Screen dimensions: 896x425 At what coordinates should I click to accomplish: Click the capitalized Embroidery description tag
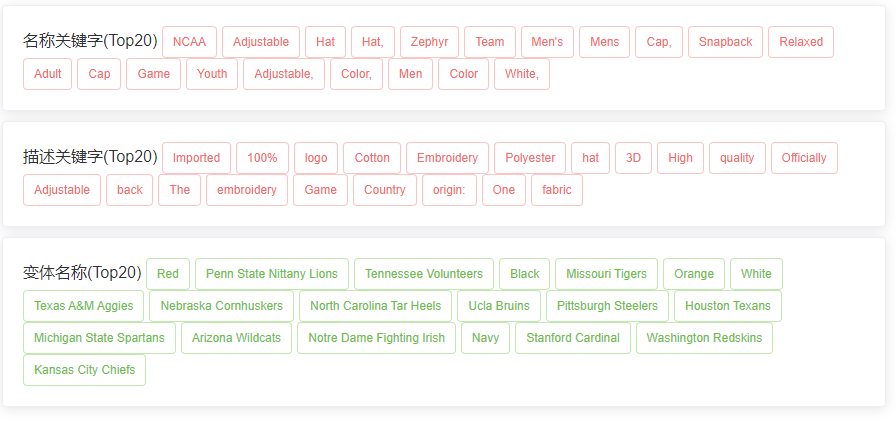(x=447, y=158)
